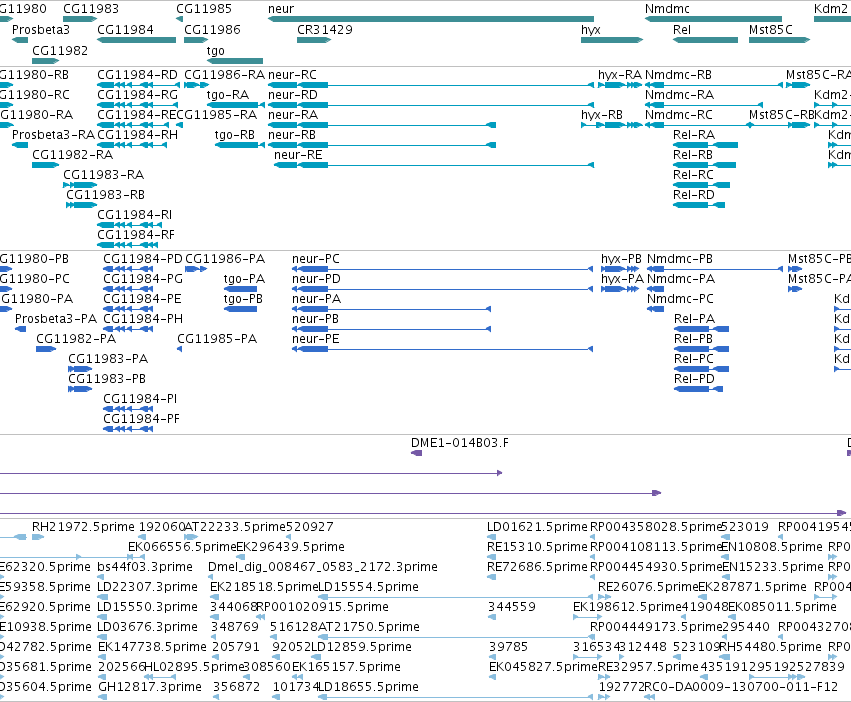Select transcript Nmdmc-RA
The height and width of the screenshot is (702, 851).
click(x=679, y=94)
